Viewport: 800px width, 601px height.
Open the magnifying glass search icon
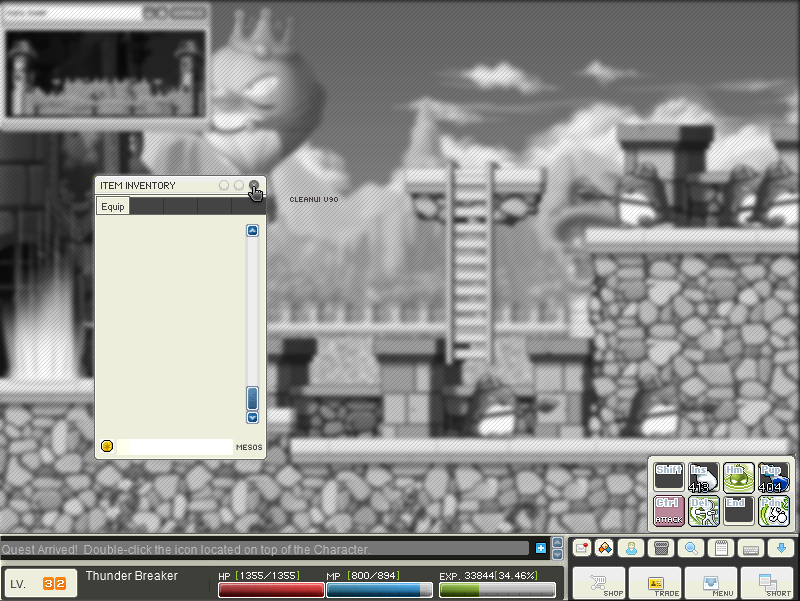(691, 548)
